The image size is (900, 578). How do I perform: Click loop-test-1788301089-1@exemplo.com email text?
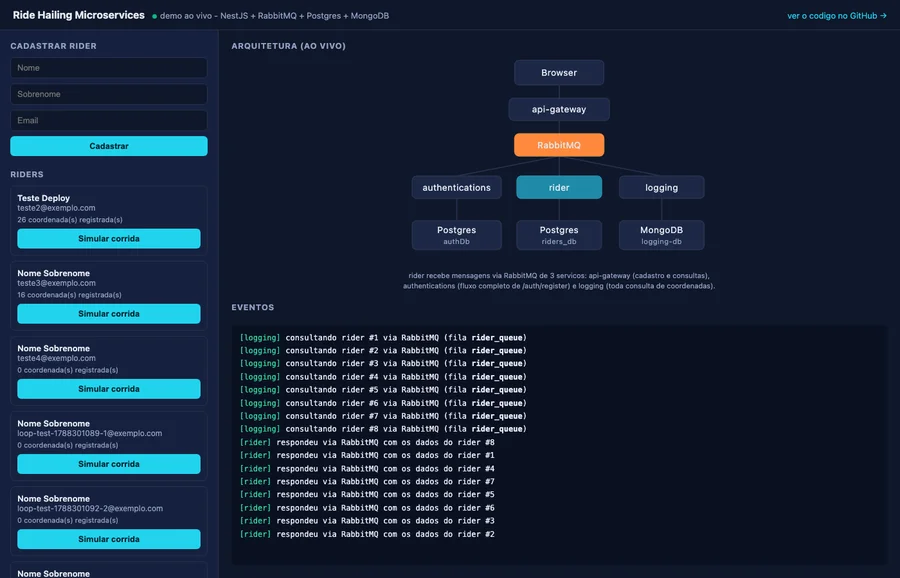pos(90,433)
